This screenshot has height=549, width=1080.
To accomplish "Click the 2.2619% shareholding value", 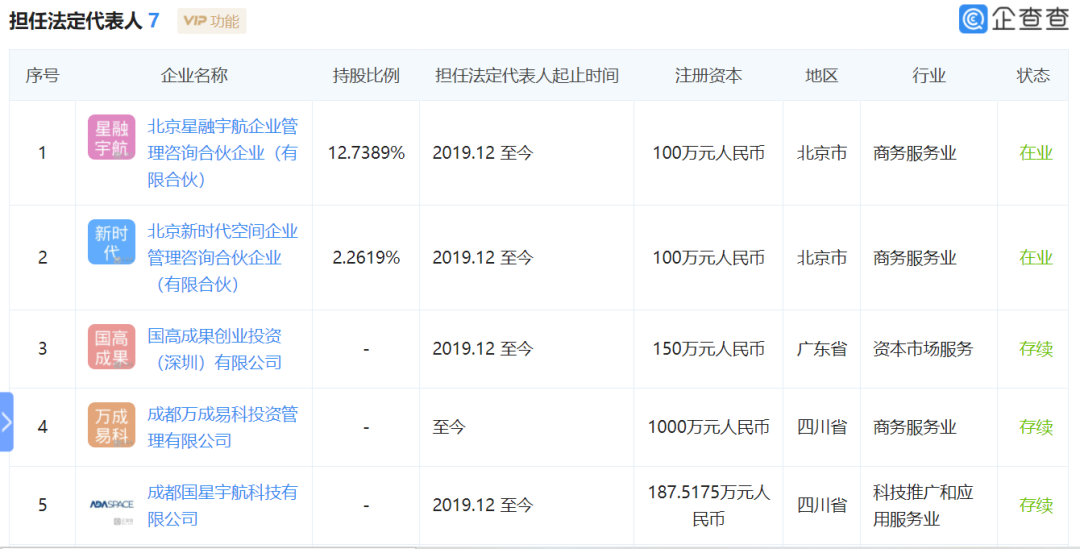I will (x=366, y=258).
